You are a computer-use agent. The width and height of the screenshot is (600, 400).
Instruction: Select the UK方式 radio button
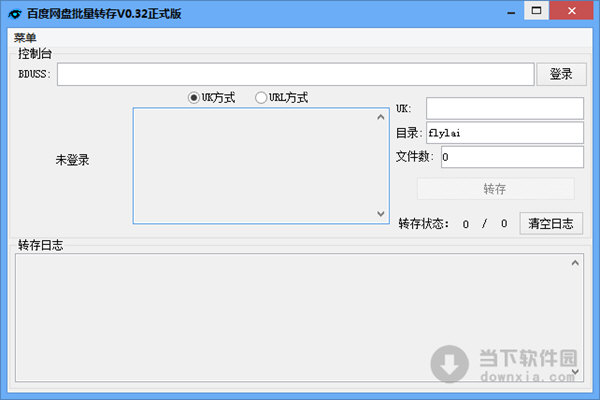point(212,98)
